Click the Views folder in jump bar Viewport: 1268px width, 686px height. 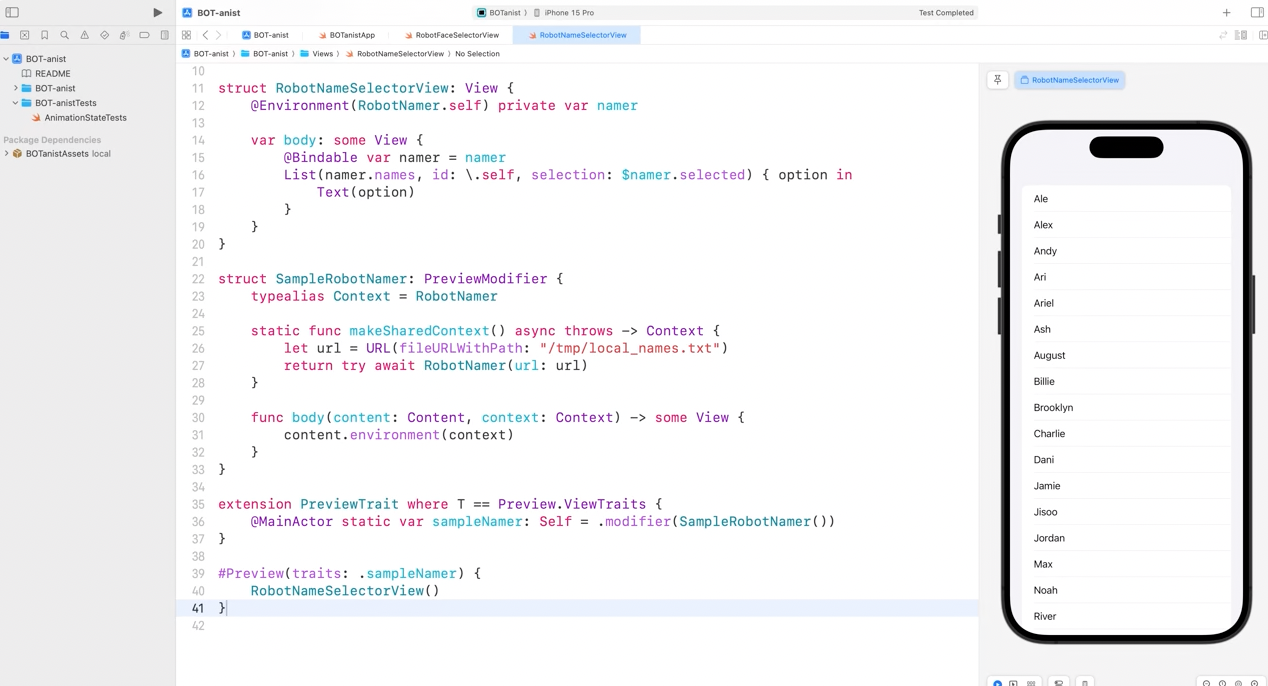[x=317, y=54]
